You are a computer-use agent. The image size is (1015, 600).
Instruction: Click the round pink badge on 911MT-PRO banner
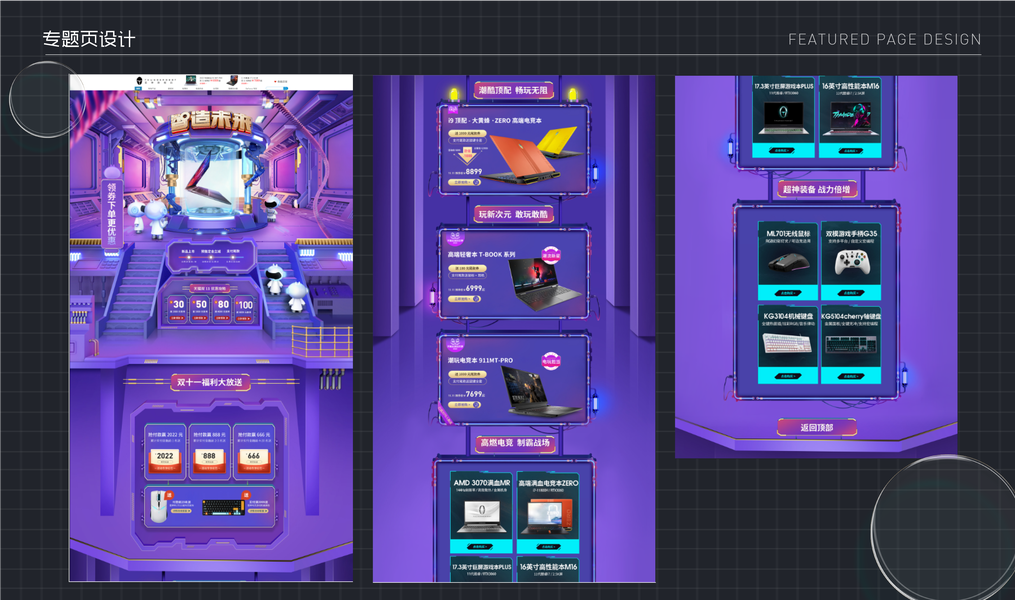(x=551, y=362)
